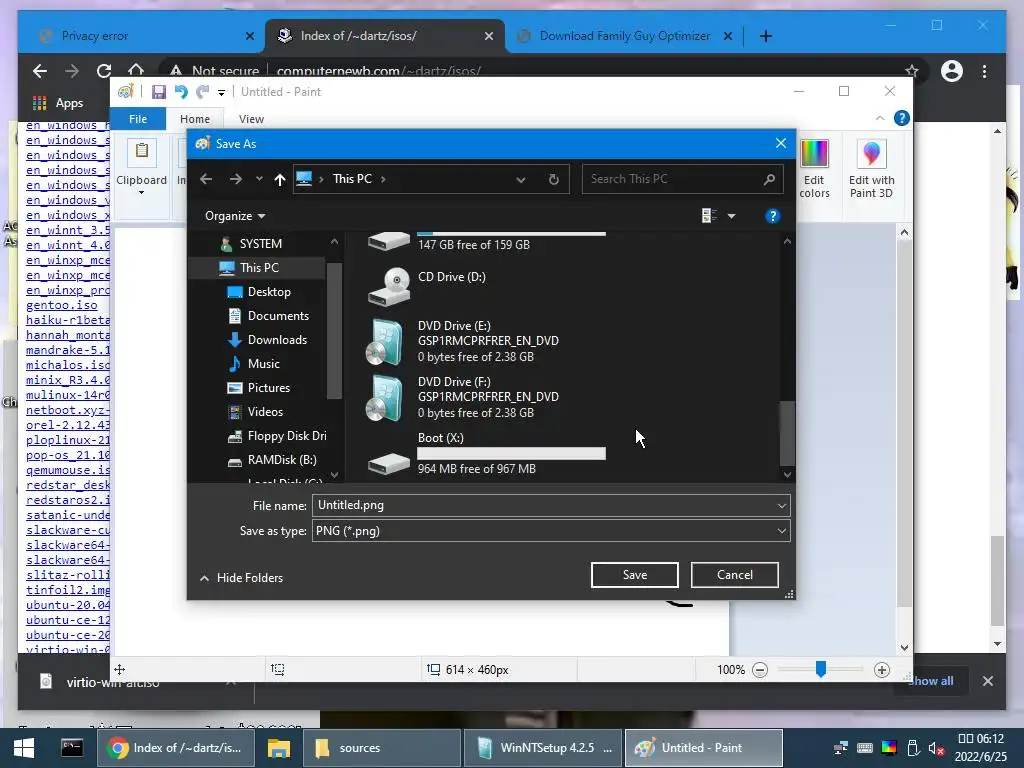Bookmark the page with the star icon
Viewport: 1024px width, 768px height.
(x=912, y=71)
